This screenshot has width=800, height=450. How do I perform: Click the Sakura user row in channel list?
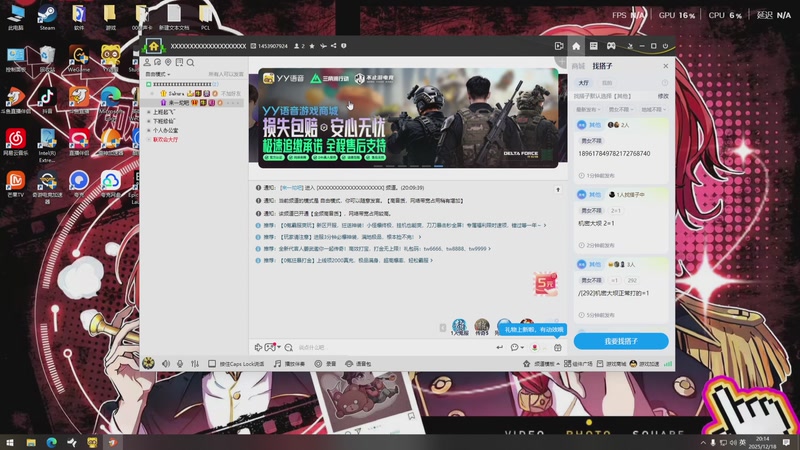click(196, 94)
